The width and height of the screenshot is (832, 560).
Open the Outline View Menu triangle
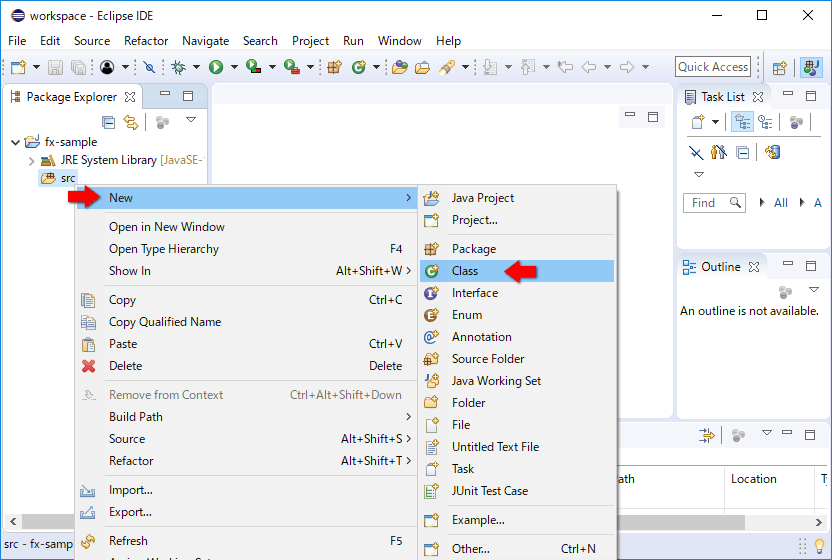[814, 290]
